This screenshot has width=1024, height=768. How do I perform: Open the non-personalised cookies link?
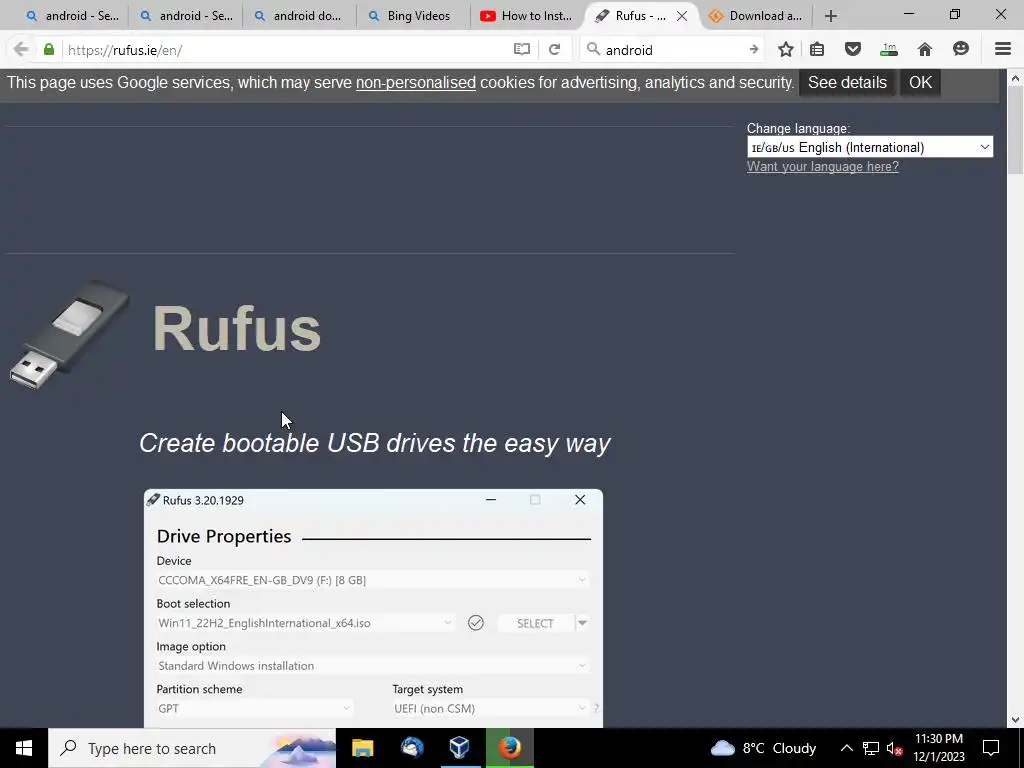415,83
